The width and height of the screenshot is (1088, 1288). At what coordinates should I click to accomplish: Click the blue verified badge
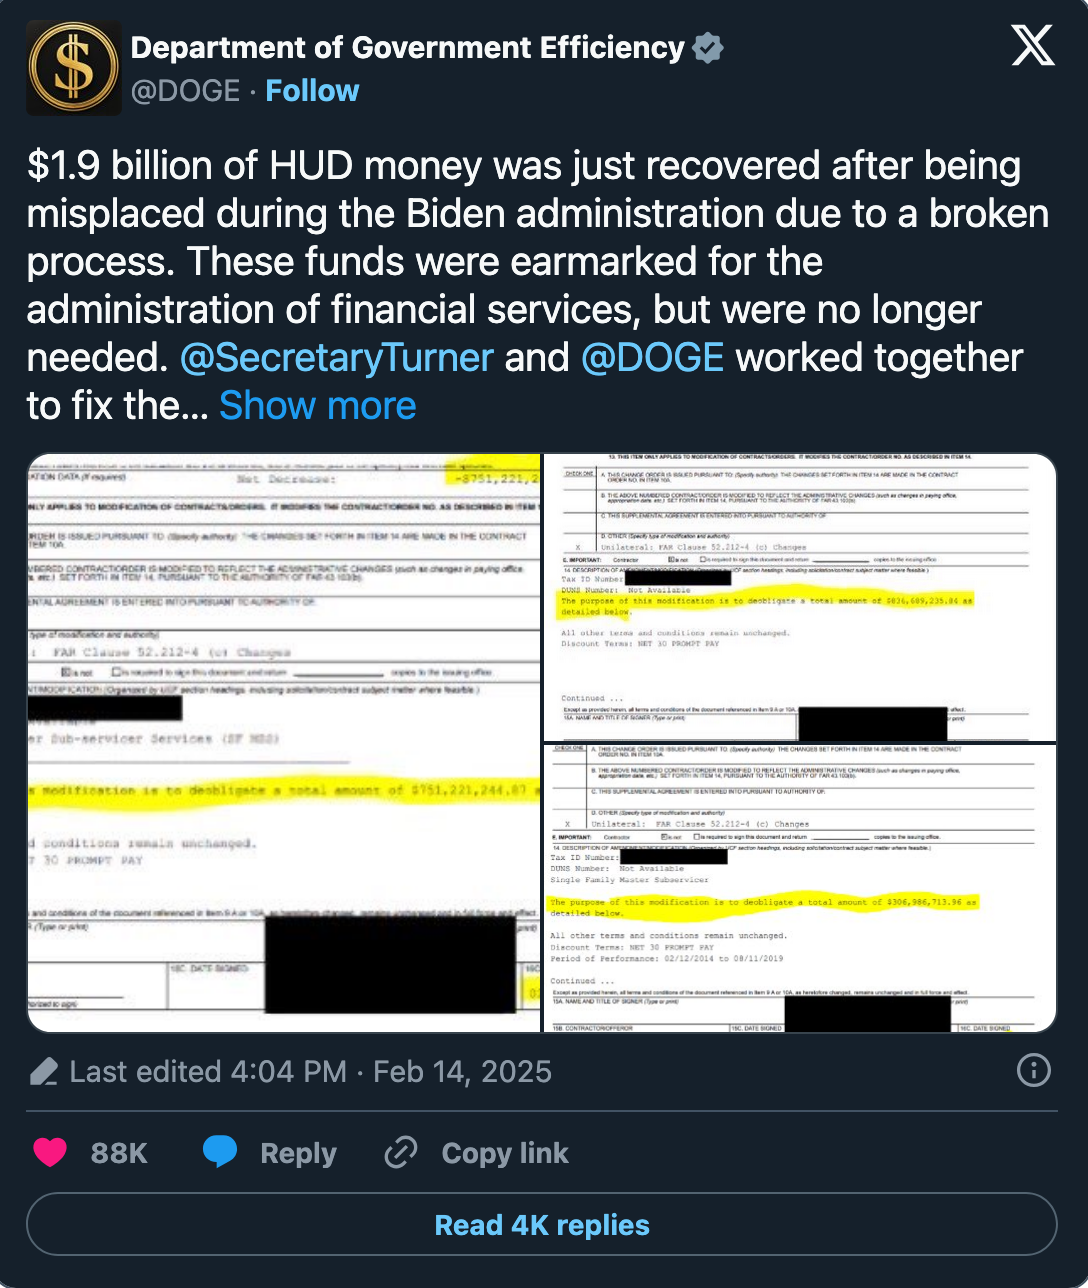pos(708,48)
